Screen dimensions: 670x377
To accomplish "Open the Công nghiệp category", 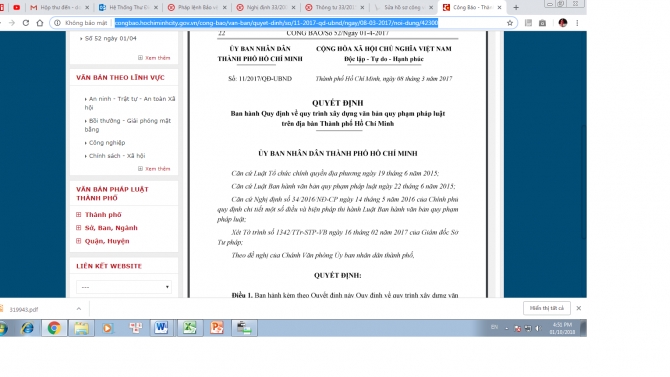I will 107,143.
